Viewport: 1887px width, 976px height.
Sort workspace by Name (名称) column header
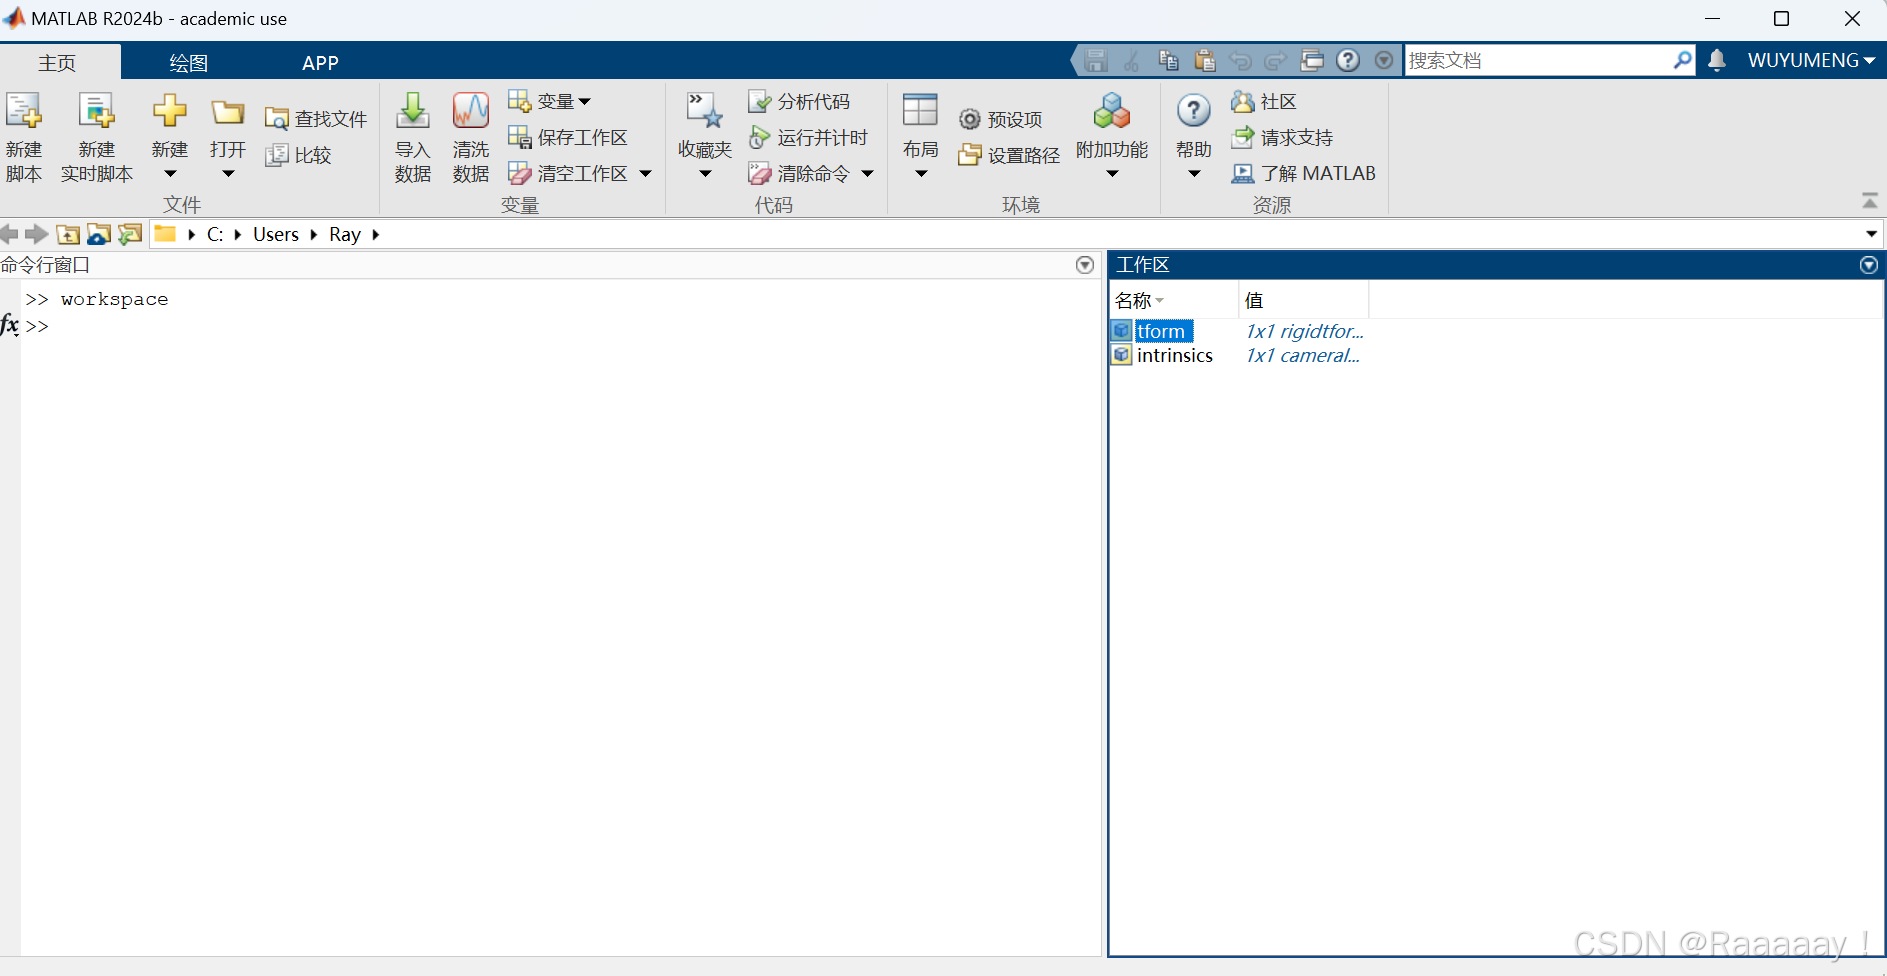pos(1174,300)
